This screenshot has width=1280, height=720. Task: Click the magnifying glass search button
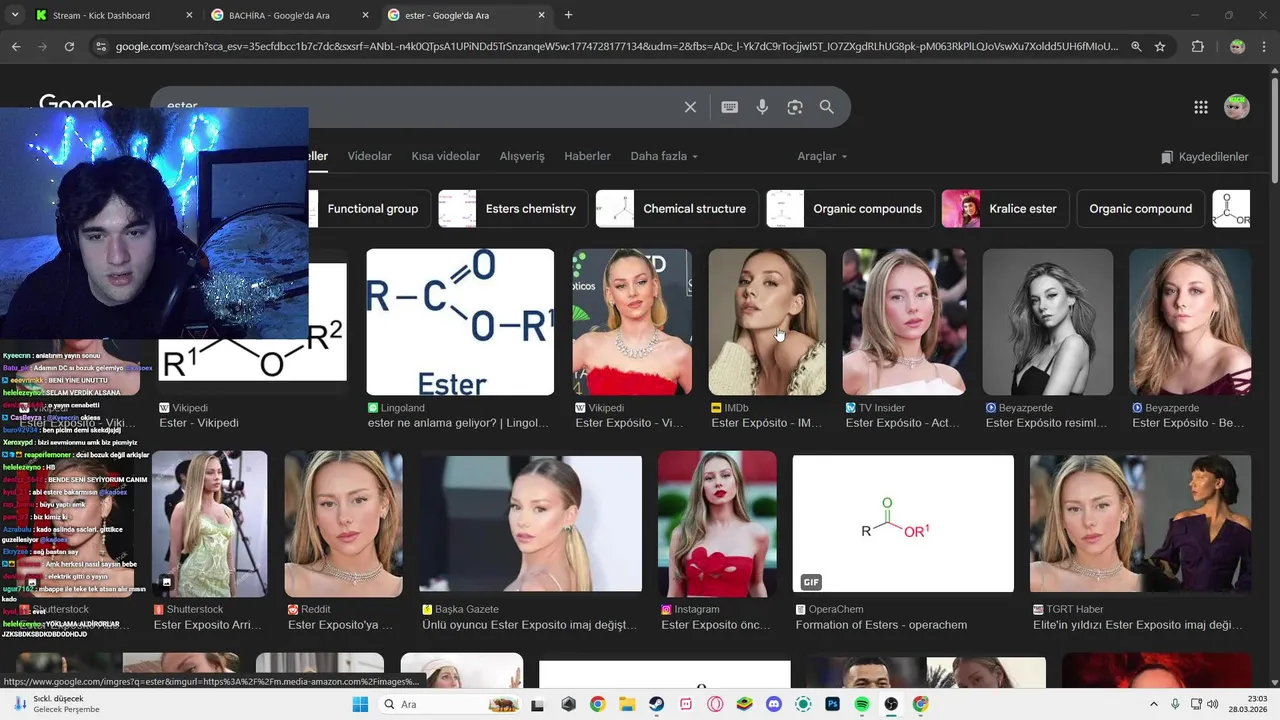(x=827, y=107)
